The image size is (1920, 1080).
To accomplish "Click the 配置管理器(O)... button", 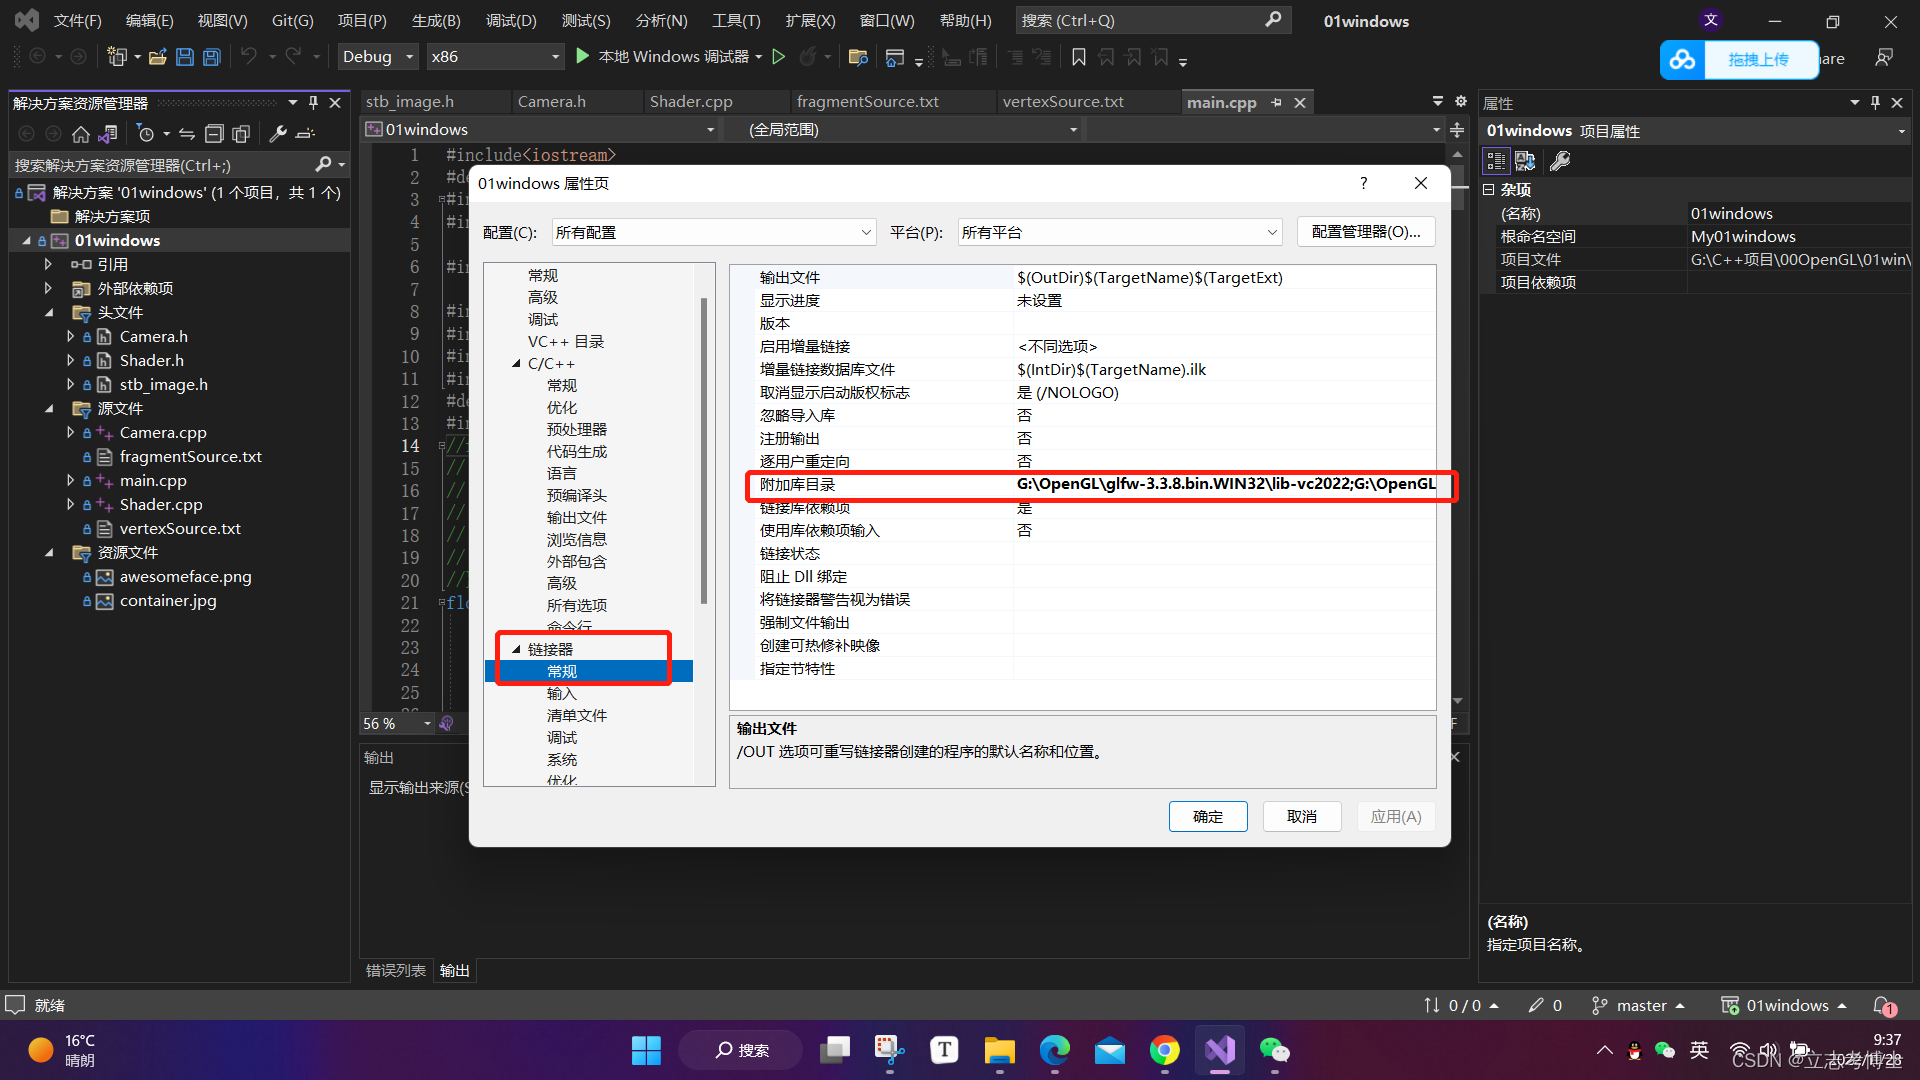I will (1365, 231).
